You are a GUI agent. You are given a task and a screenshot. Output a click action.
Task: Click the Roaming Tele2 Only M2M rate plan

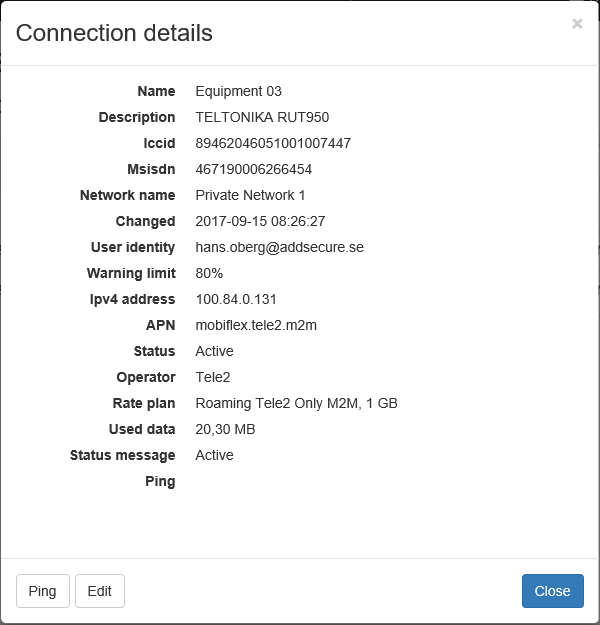click(296, 403)
